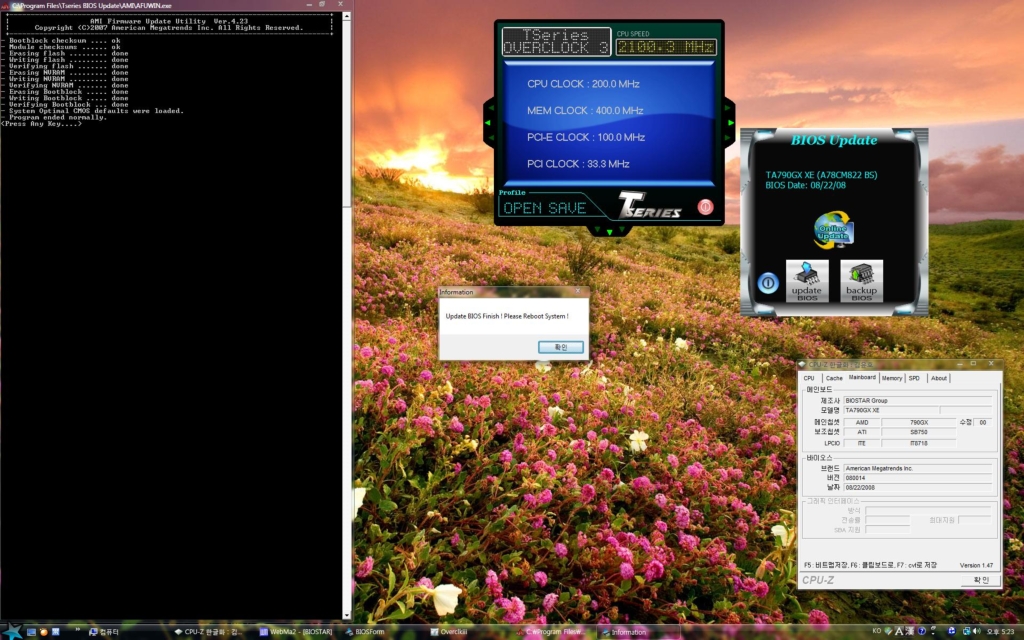The height and width of the screenshot is (640, 1024).
Task: Switch to WebMa2 - [BIOSTAR] taskbar item
Action: (296, 632)
